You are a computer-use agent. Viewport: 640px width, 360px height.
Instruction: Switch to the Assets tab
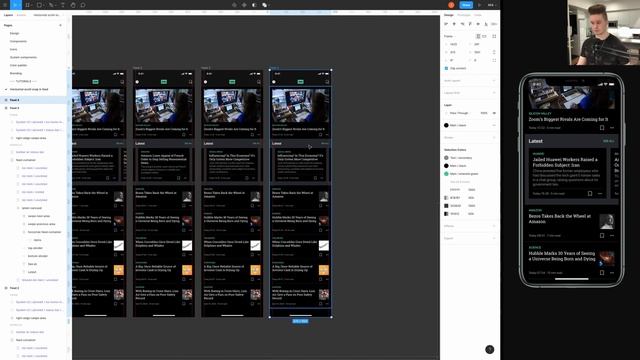(x=21, y=15)
